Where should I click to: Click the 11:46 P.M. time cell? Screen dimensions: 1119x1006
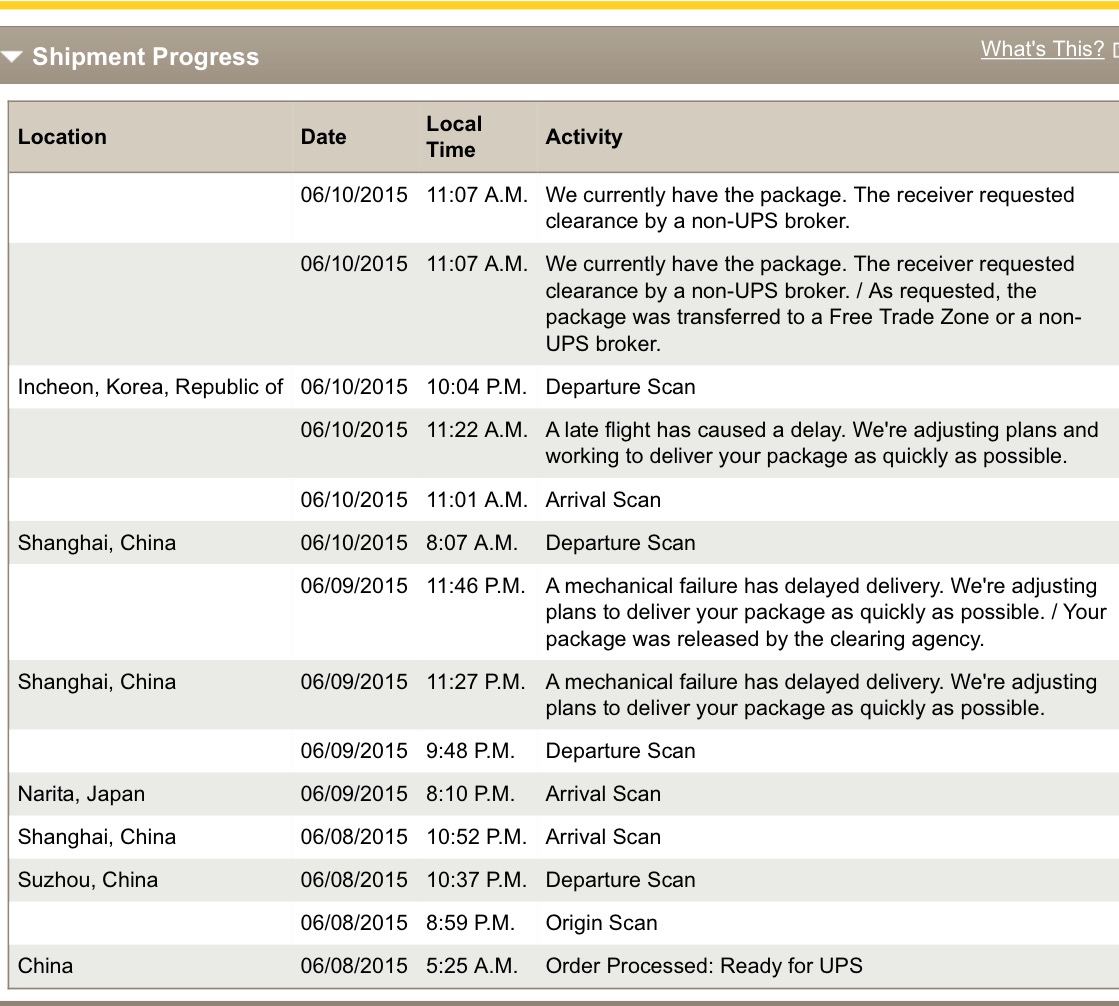[x=476, y=585]
